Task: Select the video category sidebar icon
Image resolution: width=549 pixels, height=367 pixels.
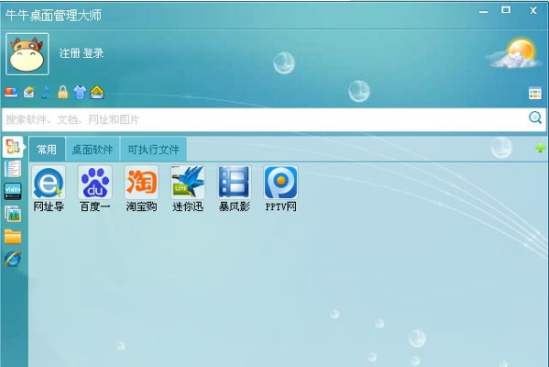Action: click(x=13, y=192)
